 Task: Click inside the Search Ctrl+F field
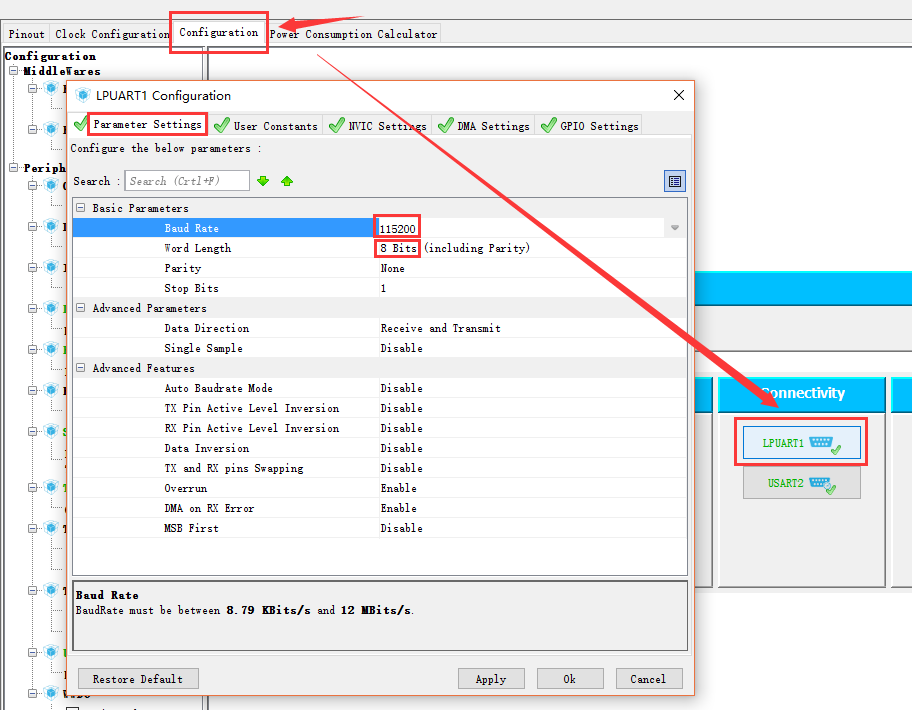(188, 181)
